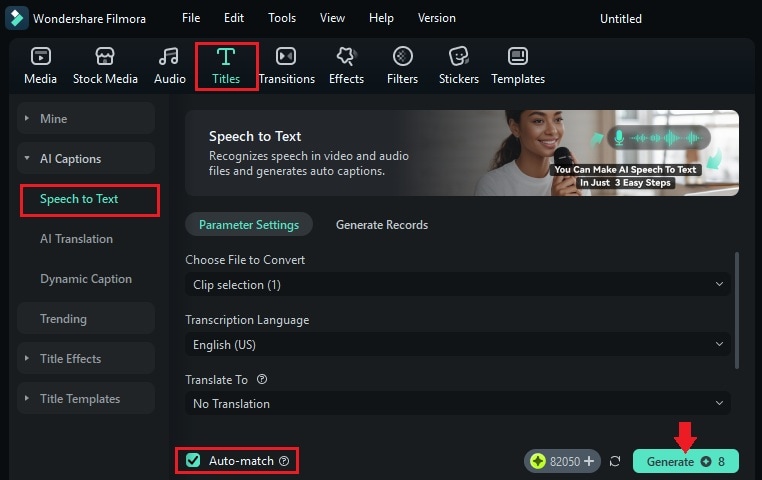Open the Media panel icon
This screenshot has width=762, height=480.
coord(40,56)
